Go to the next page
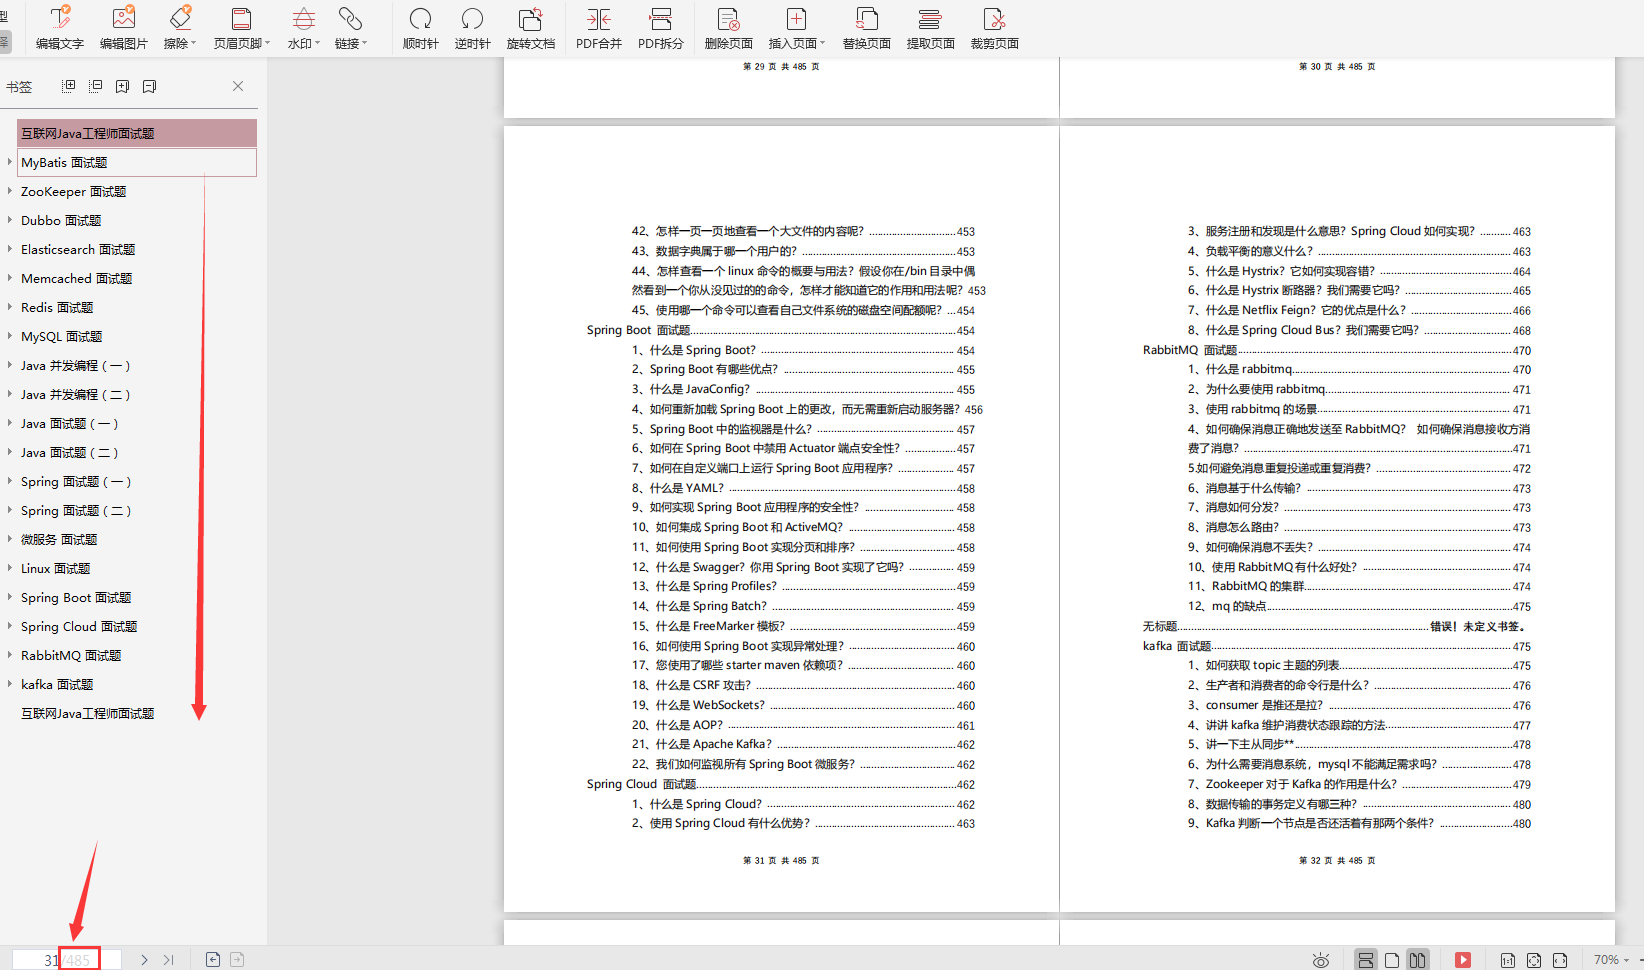 (x=144, y=959)
